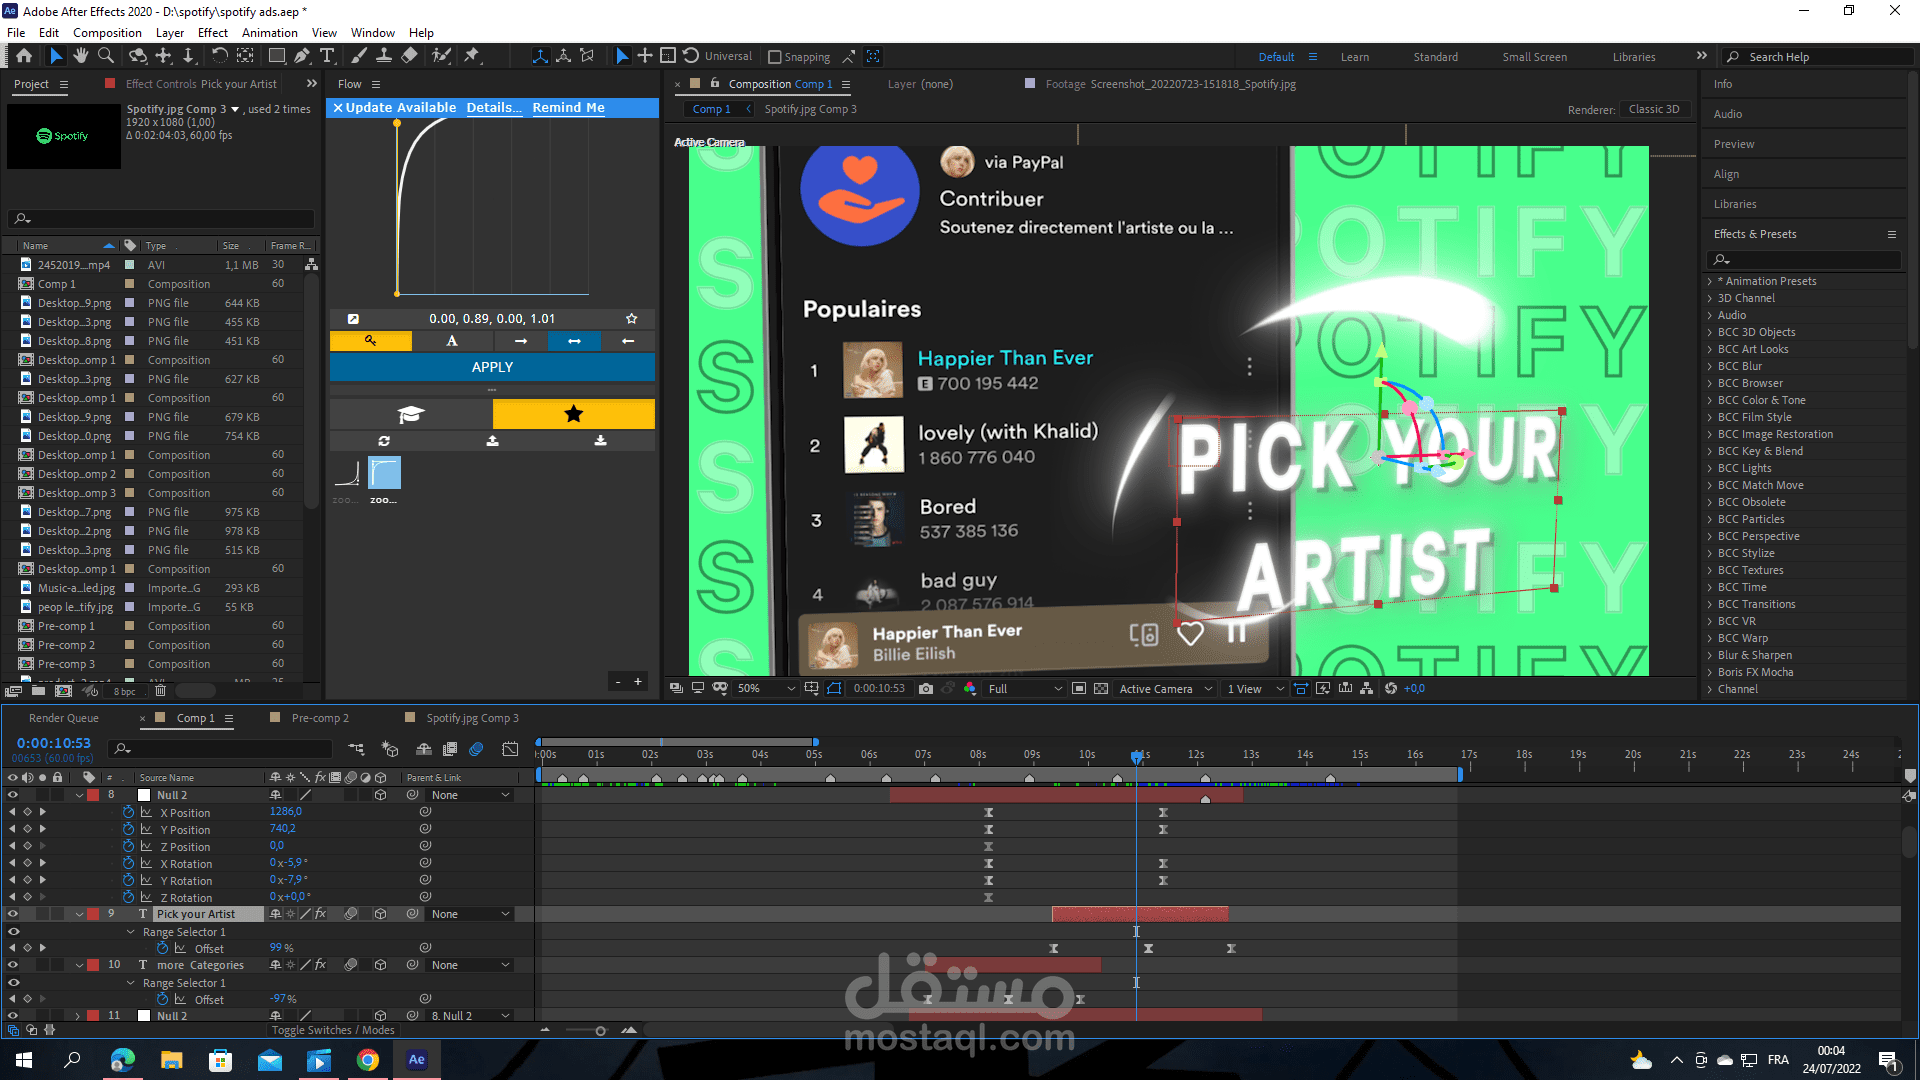
Task: Open the Active Camera view dropdown
Action: [x=1165, y=688]
